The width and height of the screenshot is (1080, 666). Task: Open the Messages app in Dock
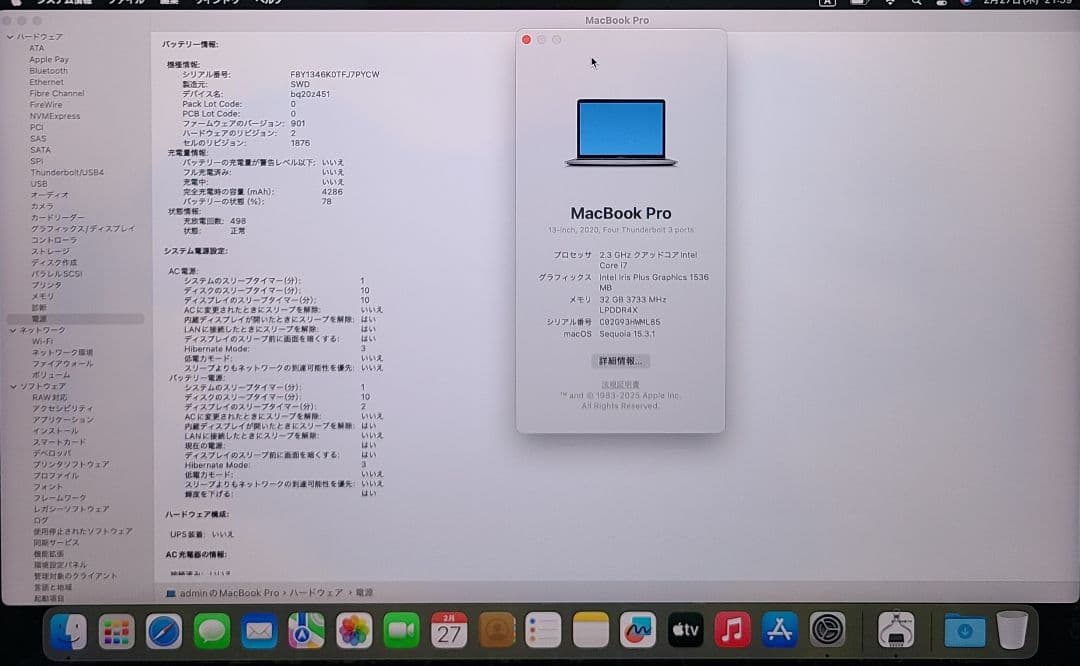pos(211,631)
